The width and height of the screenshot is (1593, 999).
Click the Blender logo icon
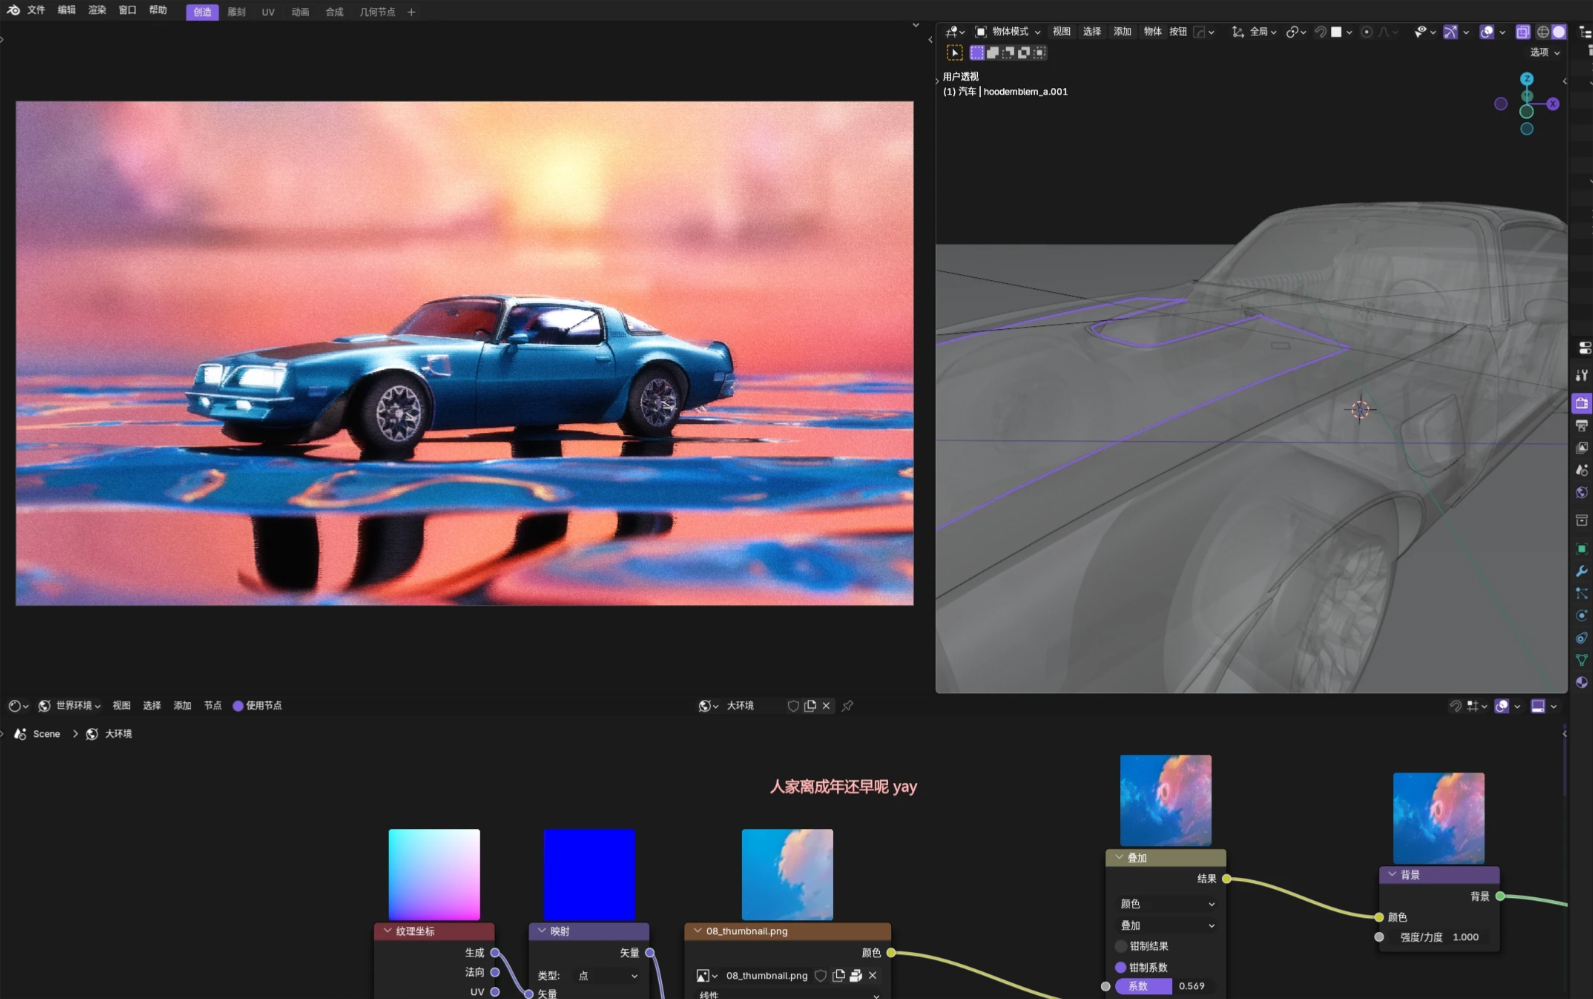(13, 10)
